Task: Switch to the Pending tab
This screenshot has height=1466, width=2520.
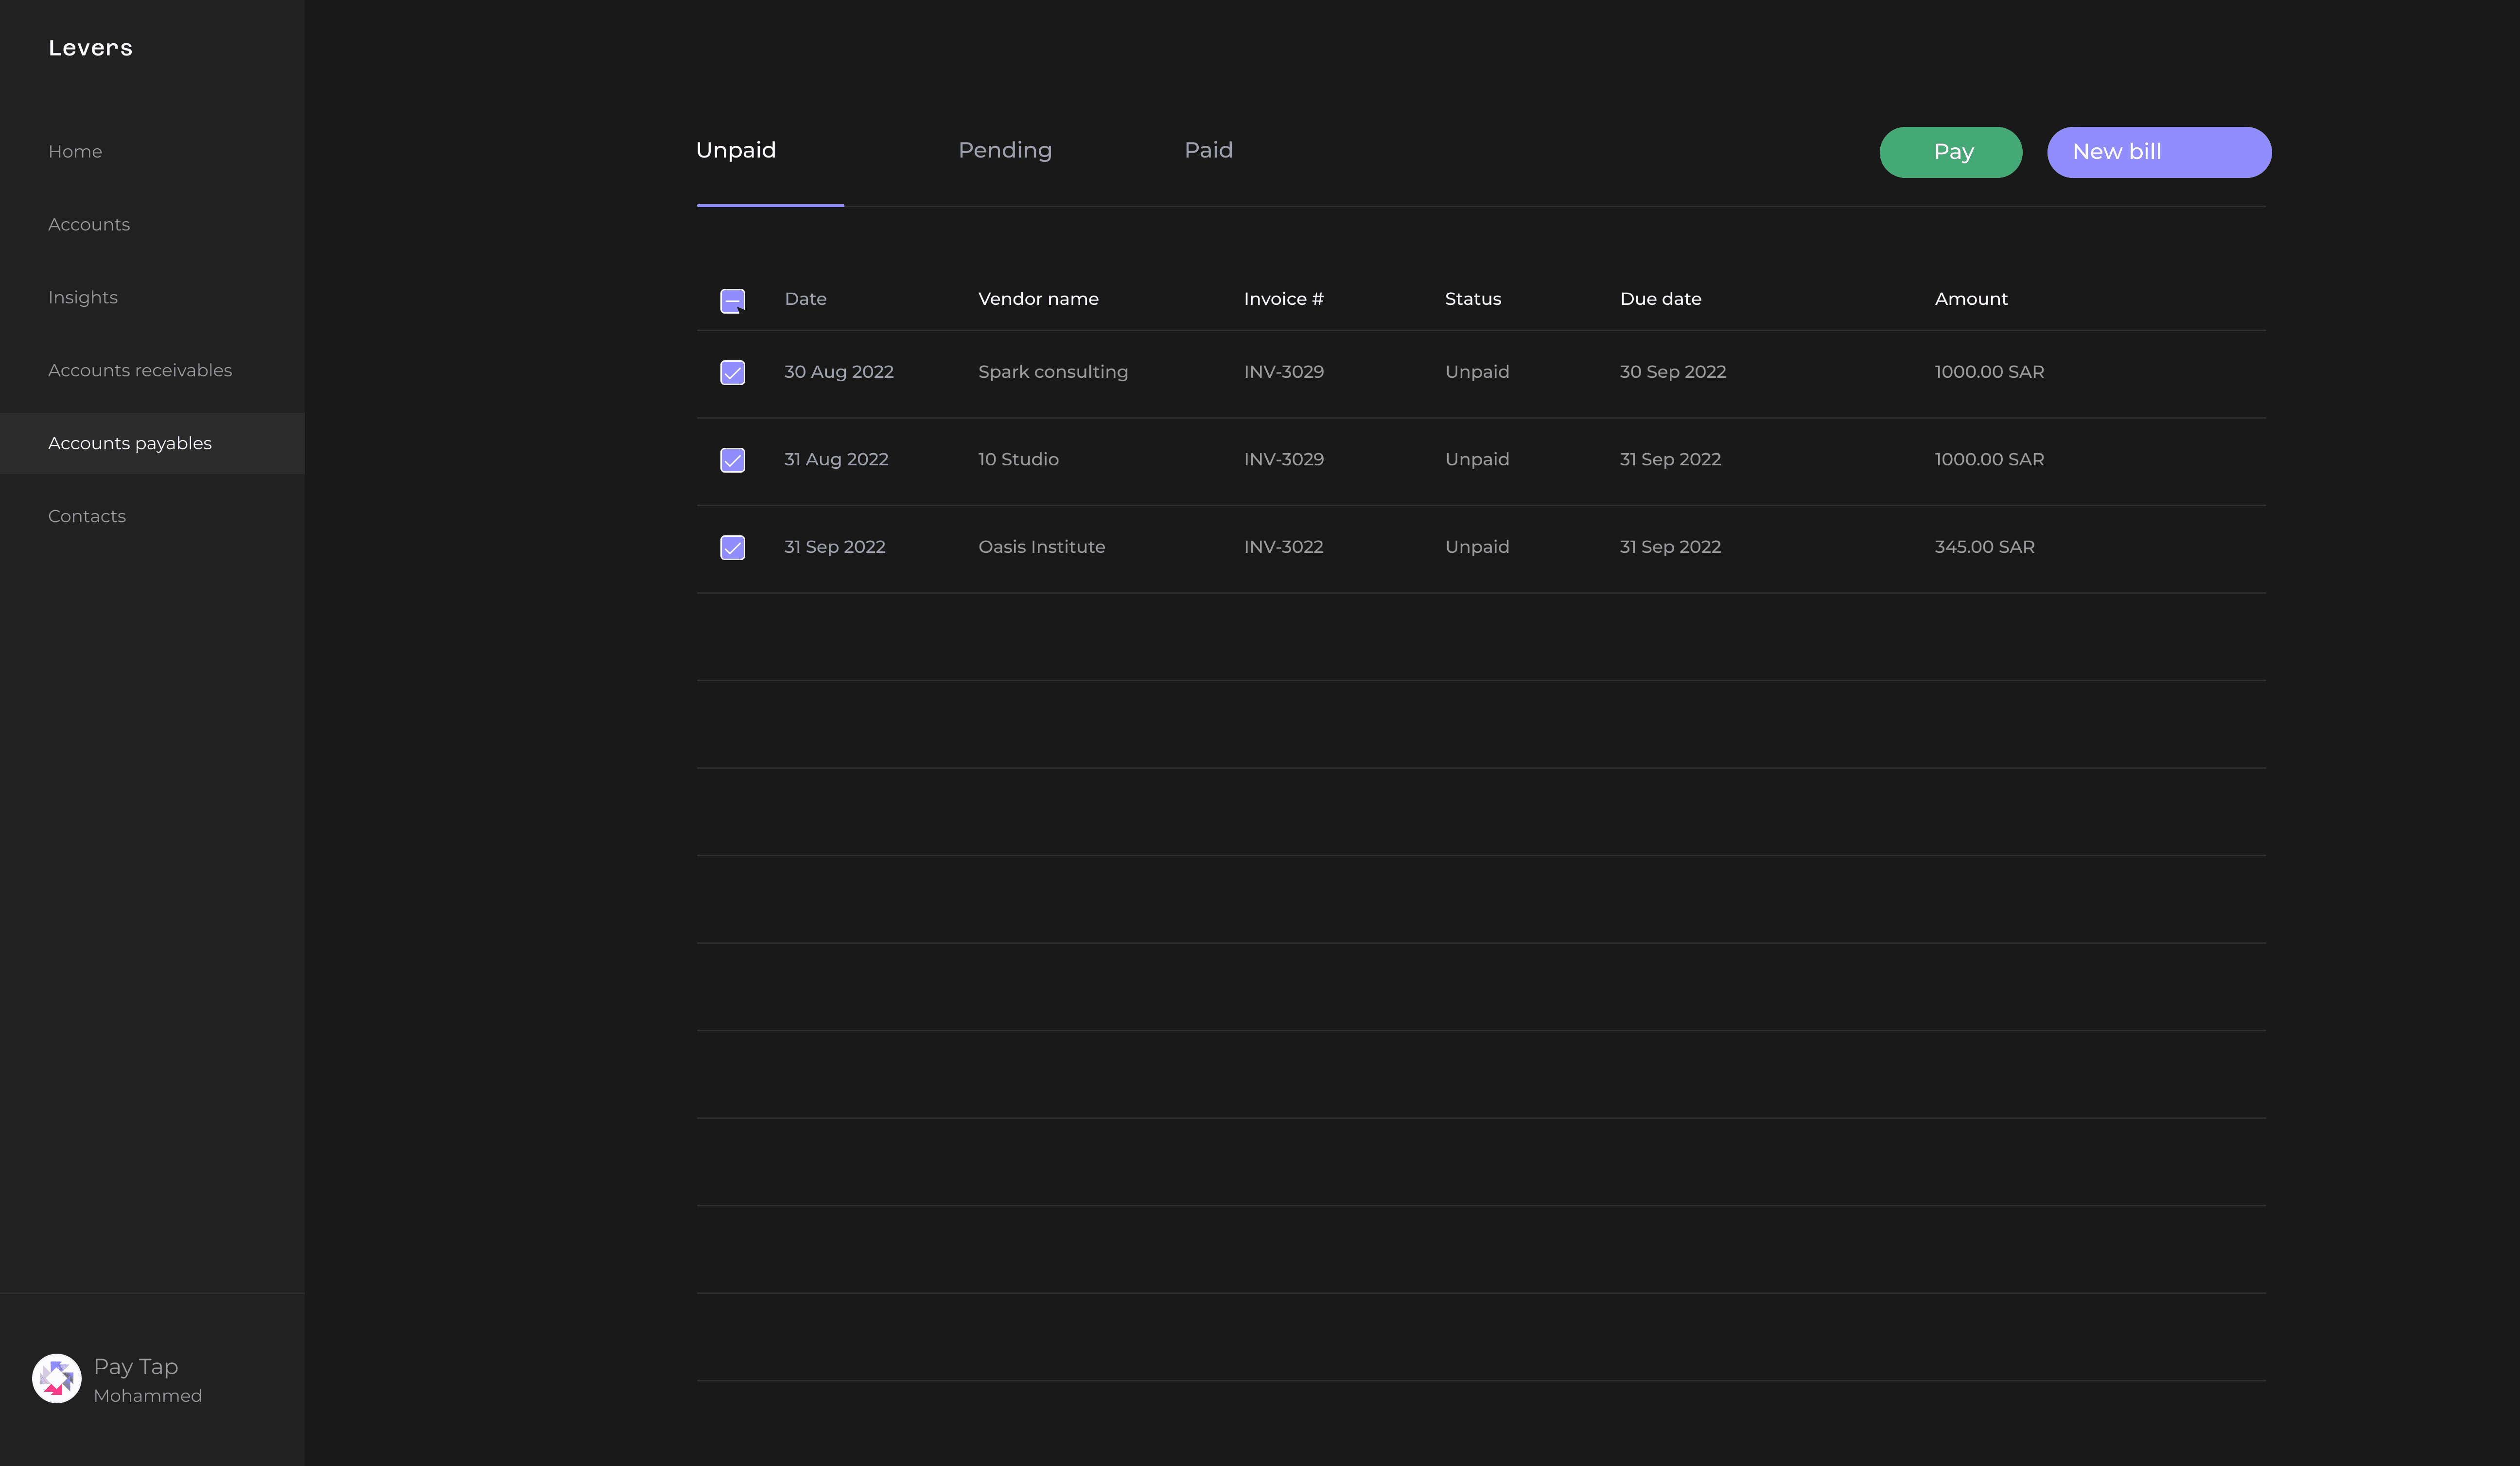Action: pos(1005,150)
